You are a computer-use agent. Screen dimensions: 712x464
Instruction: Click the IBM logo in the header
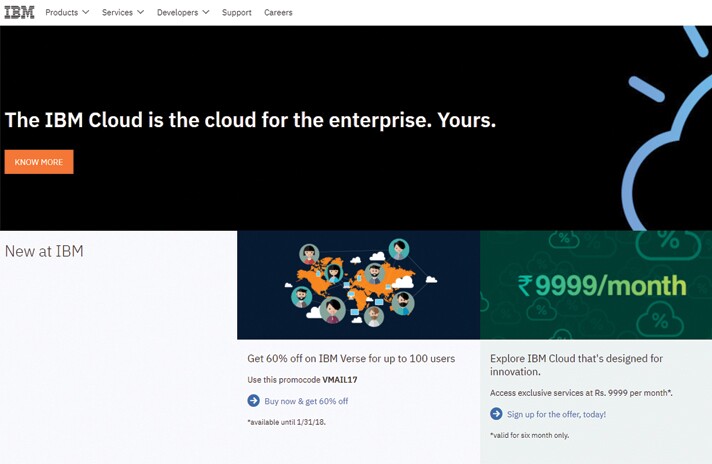(x=19, y=13)
